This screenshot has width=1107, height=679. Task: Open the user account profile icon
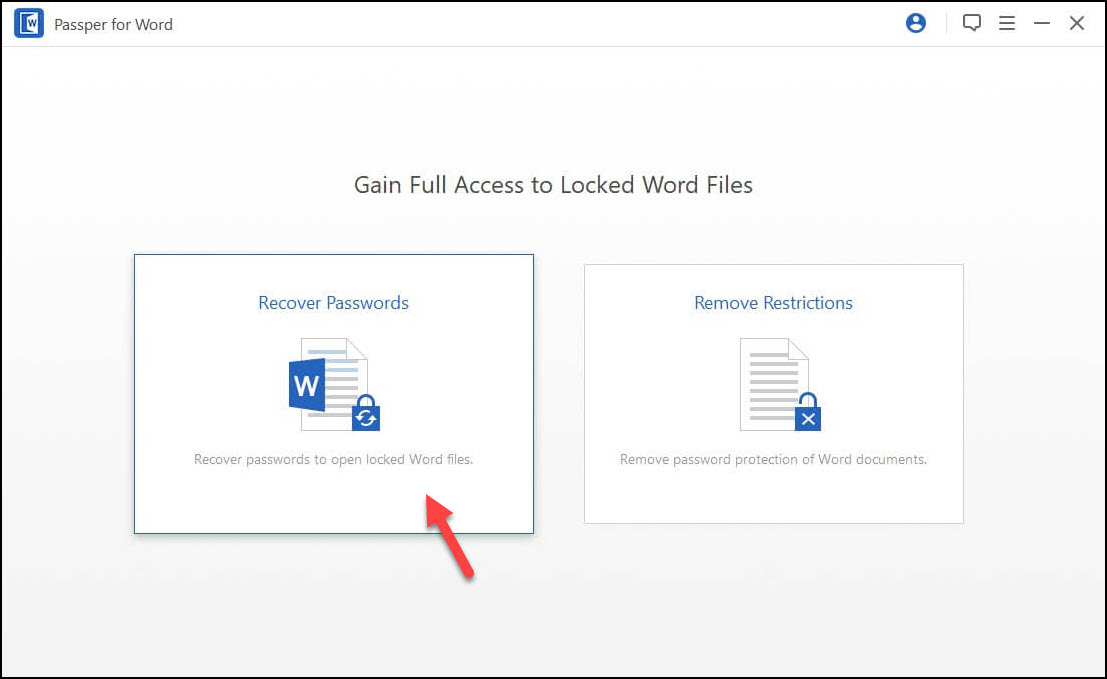916,23
